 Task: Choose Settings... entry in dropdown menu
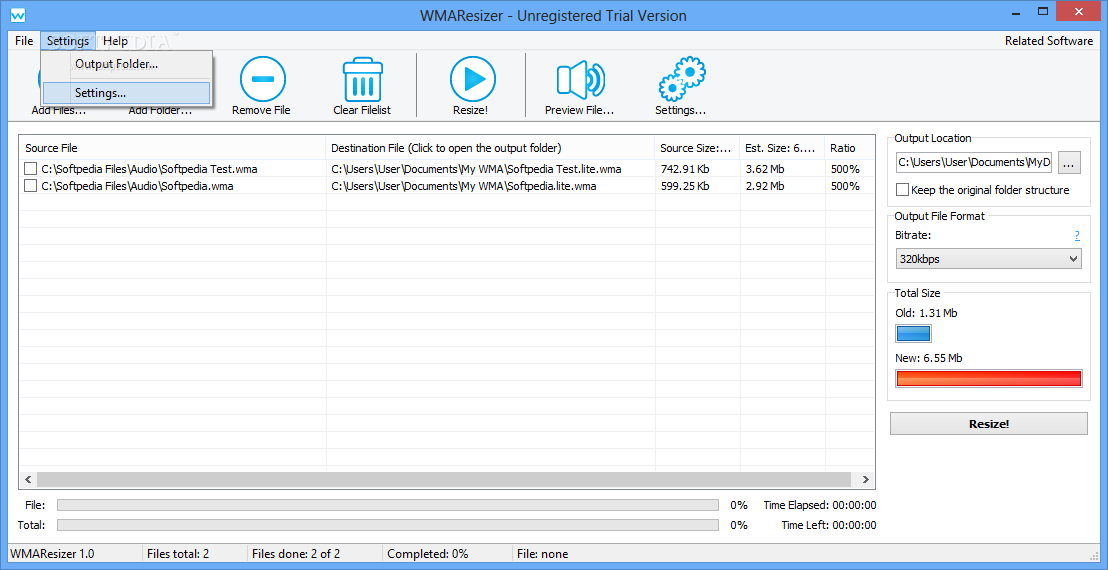(126, 93)
